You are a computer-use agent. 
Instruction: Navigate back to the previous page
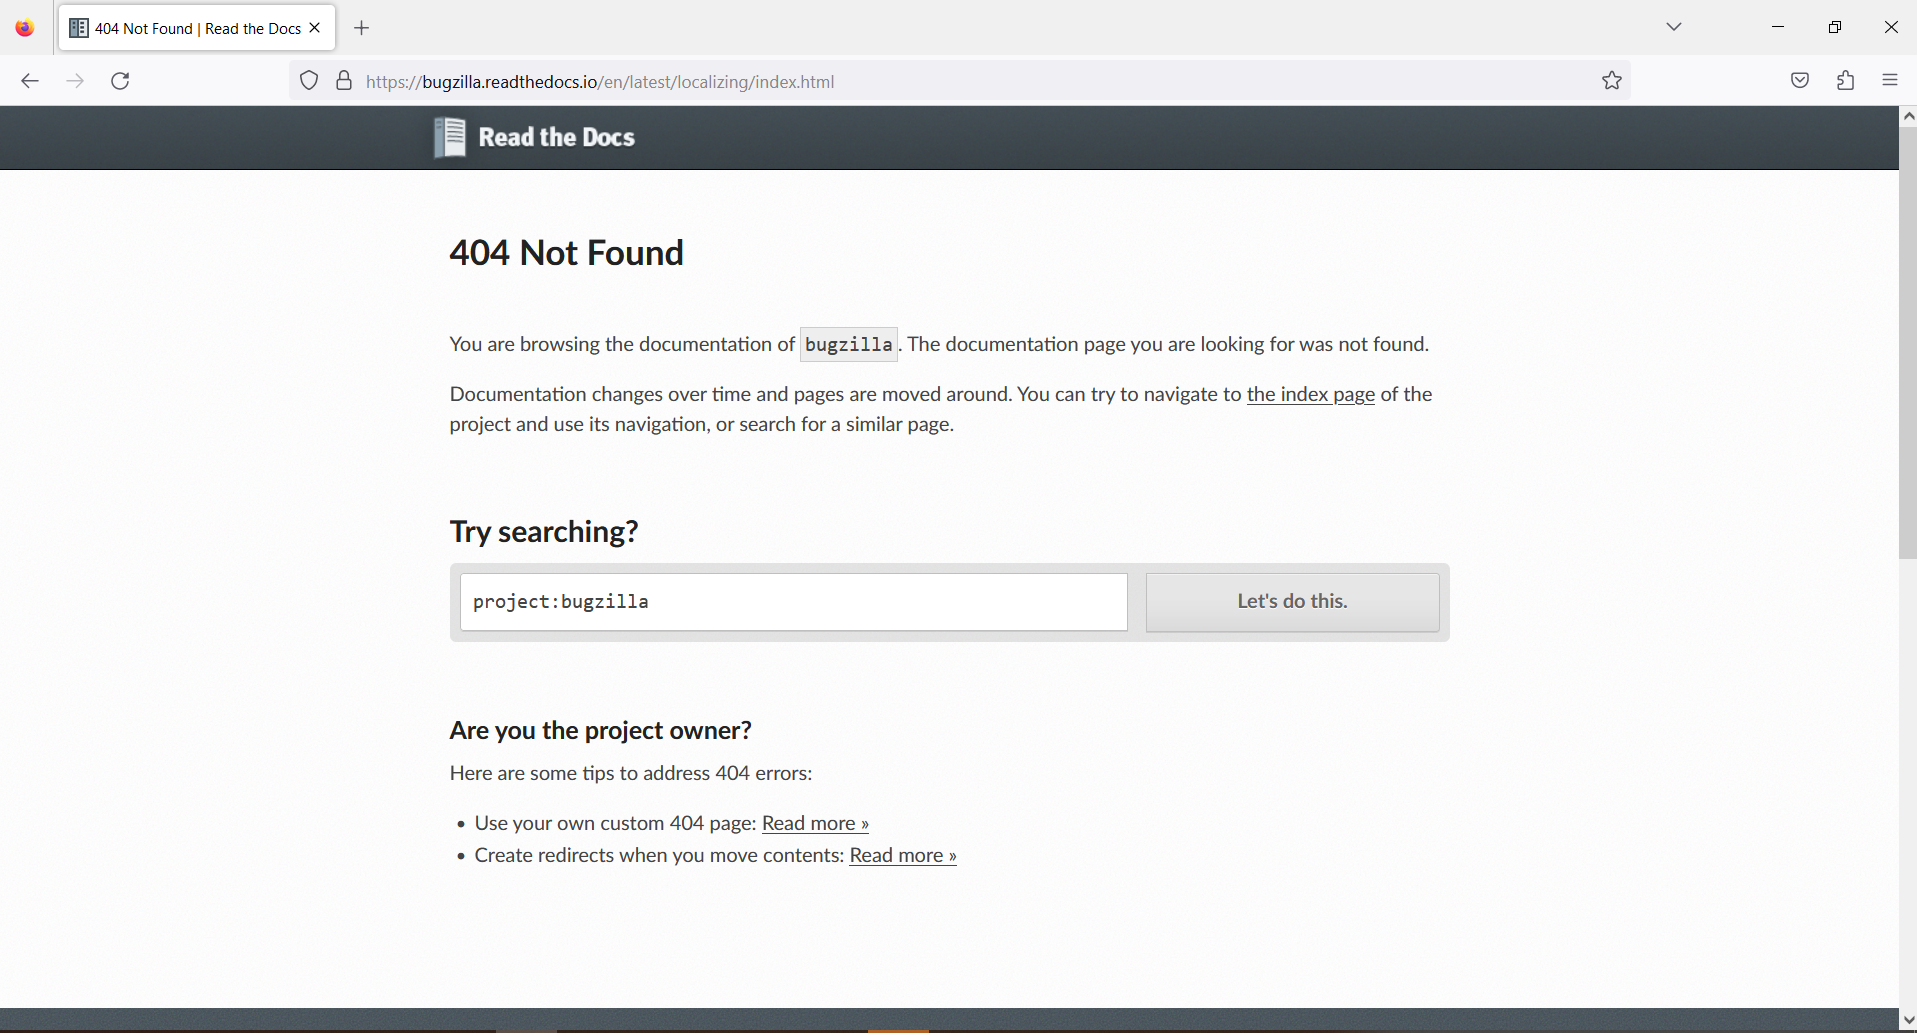pyautogui.click(x=30, y=81)
